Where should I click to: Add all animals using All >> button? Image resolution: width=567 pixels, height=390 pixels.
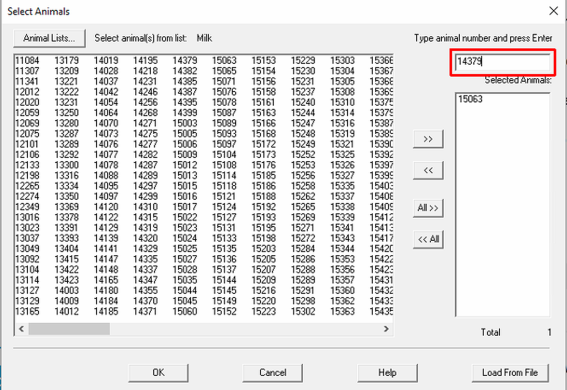pos(428,208)
